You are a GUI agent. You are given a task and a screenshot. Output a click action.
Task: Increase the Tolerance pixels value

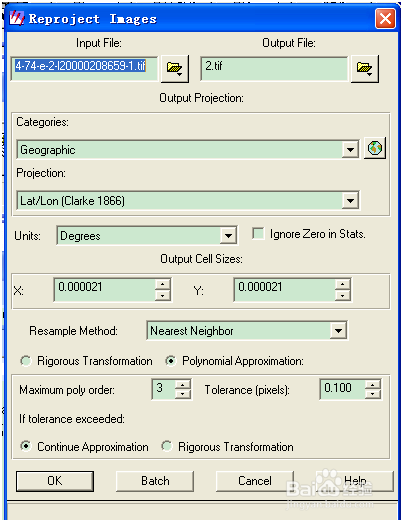coord(373,385)
